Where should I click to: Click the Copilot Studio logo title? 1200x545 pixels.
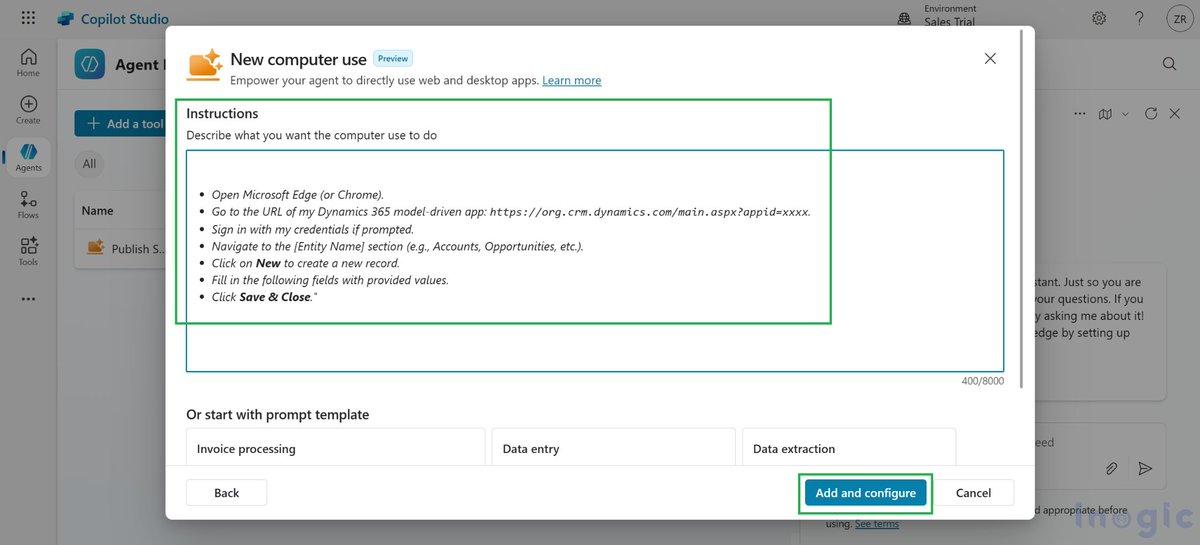pyautogui.click(x=113, y=18)
